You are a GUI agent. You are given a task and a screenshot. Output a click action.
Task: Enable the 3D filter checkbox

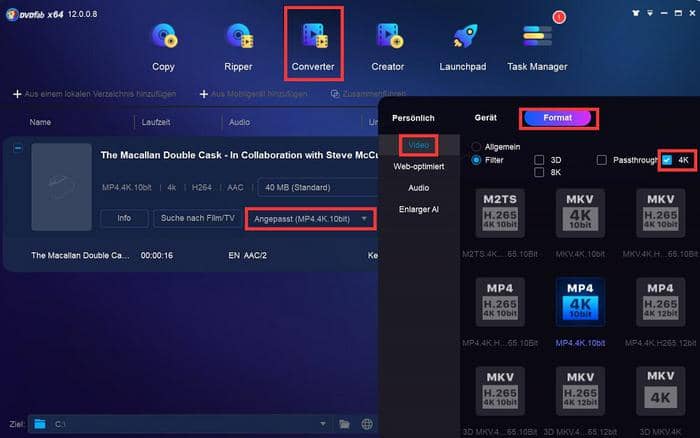coord(539,160)
